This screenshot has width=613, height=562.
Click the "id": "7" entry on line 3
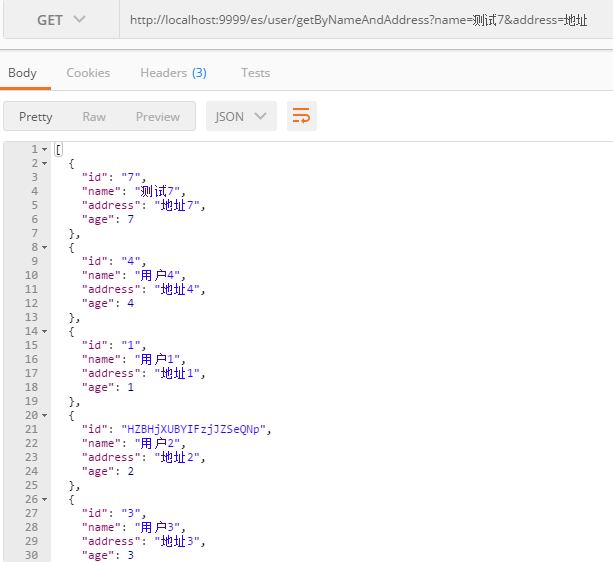[114, 177]
